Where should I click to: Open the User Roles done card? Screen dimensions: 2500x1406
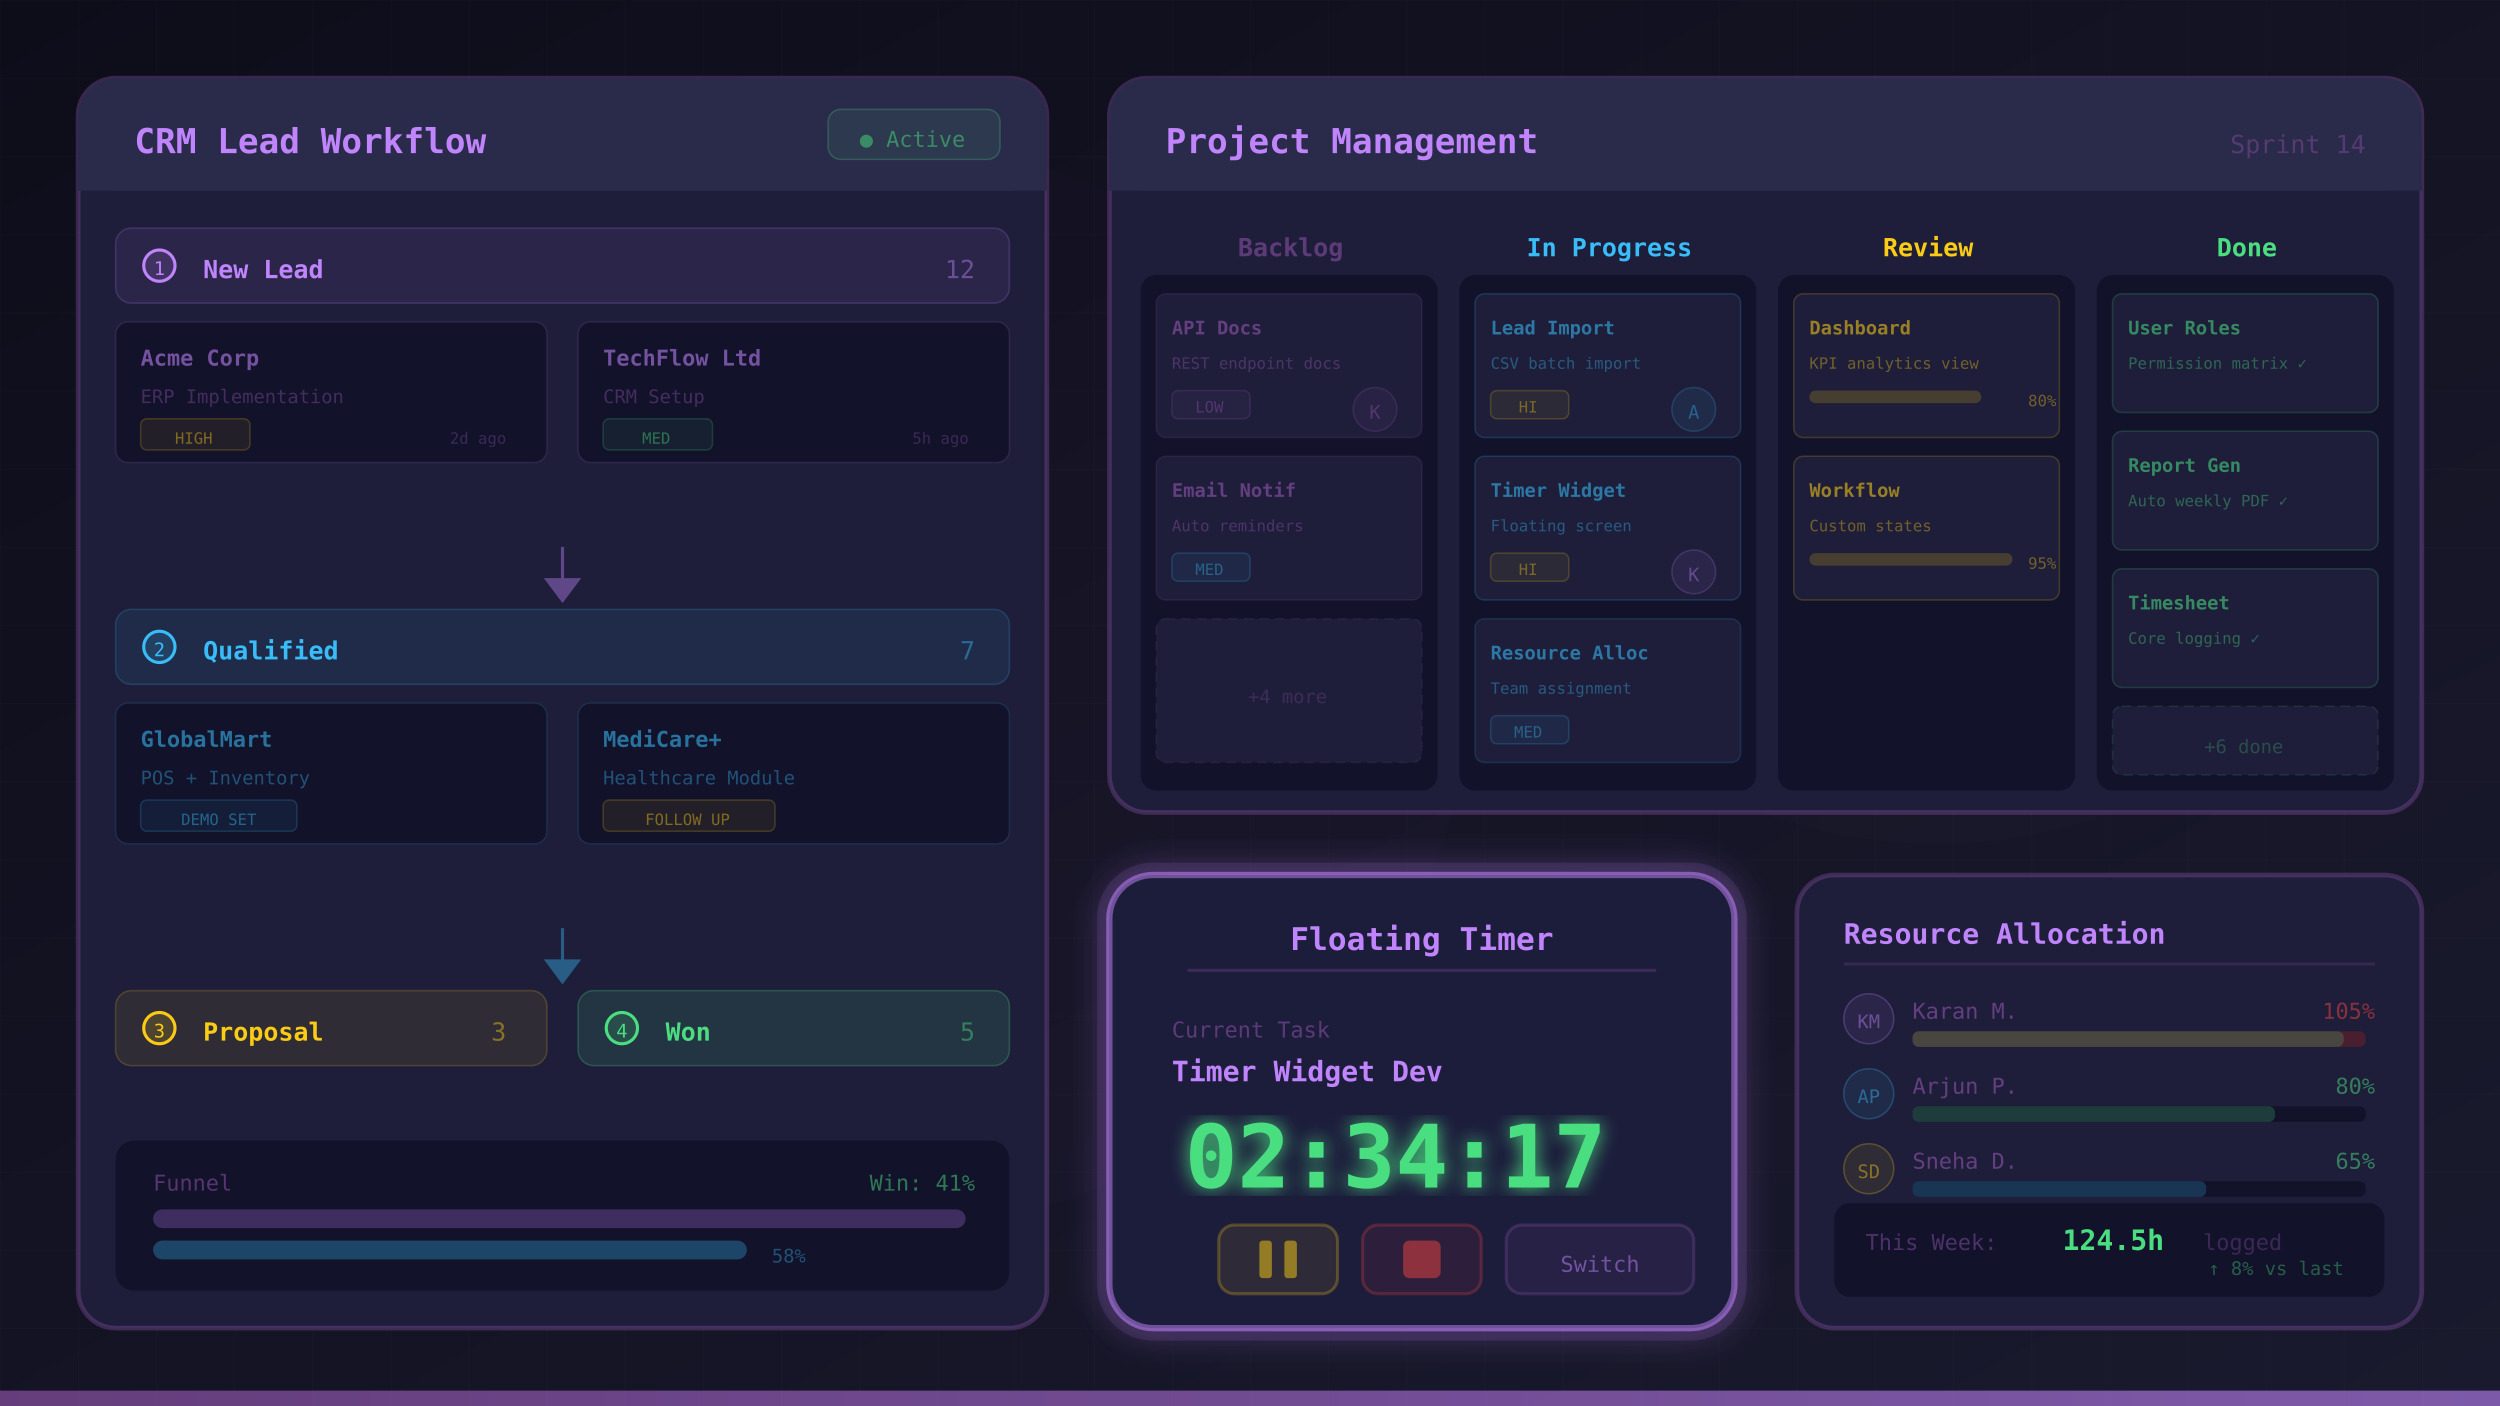(2244, 353)
